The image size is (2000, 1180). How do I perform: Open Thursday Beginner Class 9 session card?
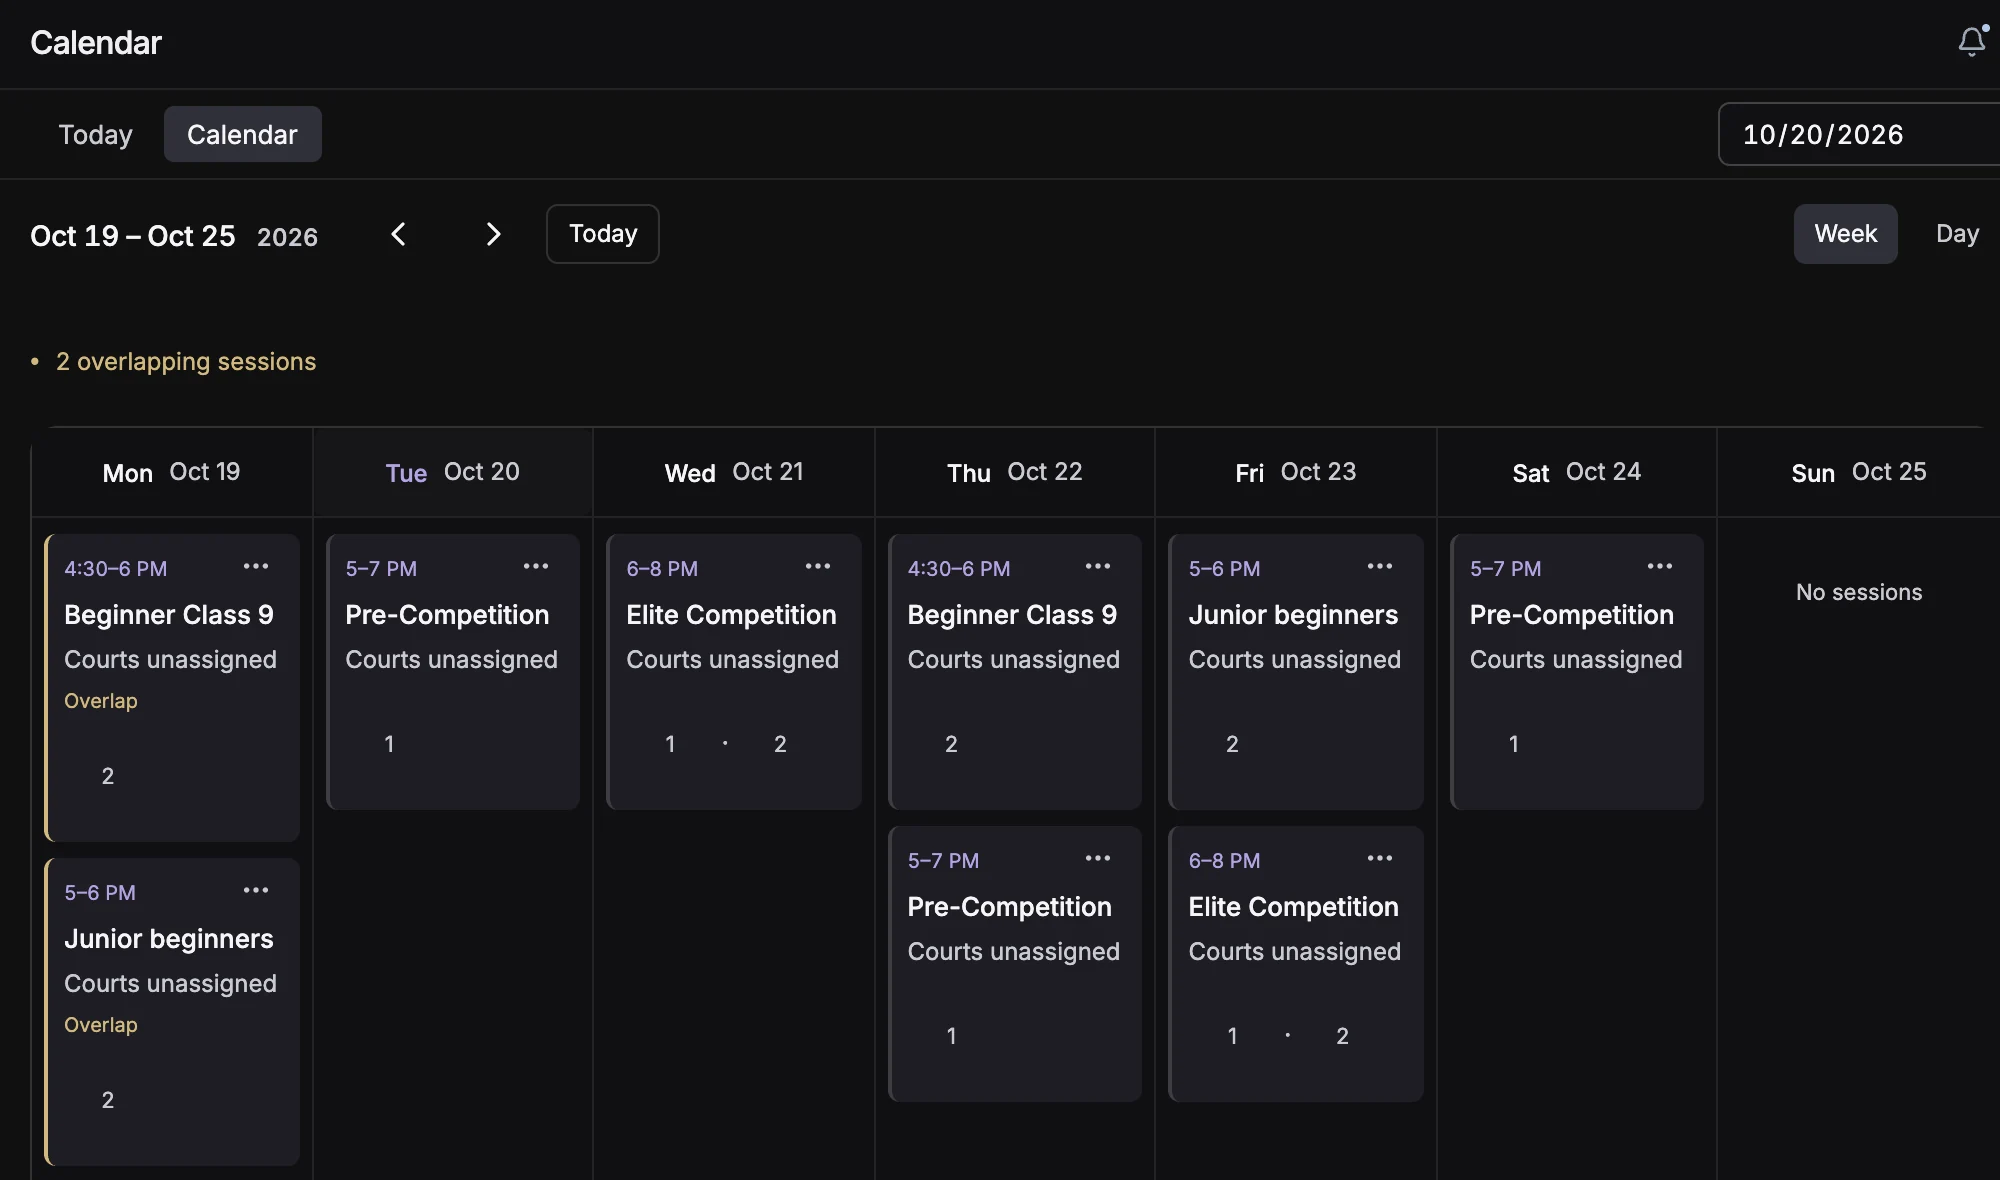tap(1015, 672)
